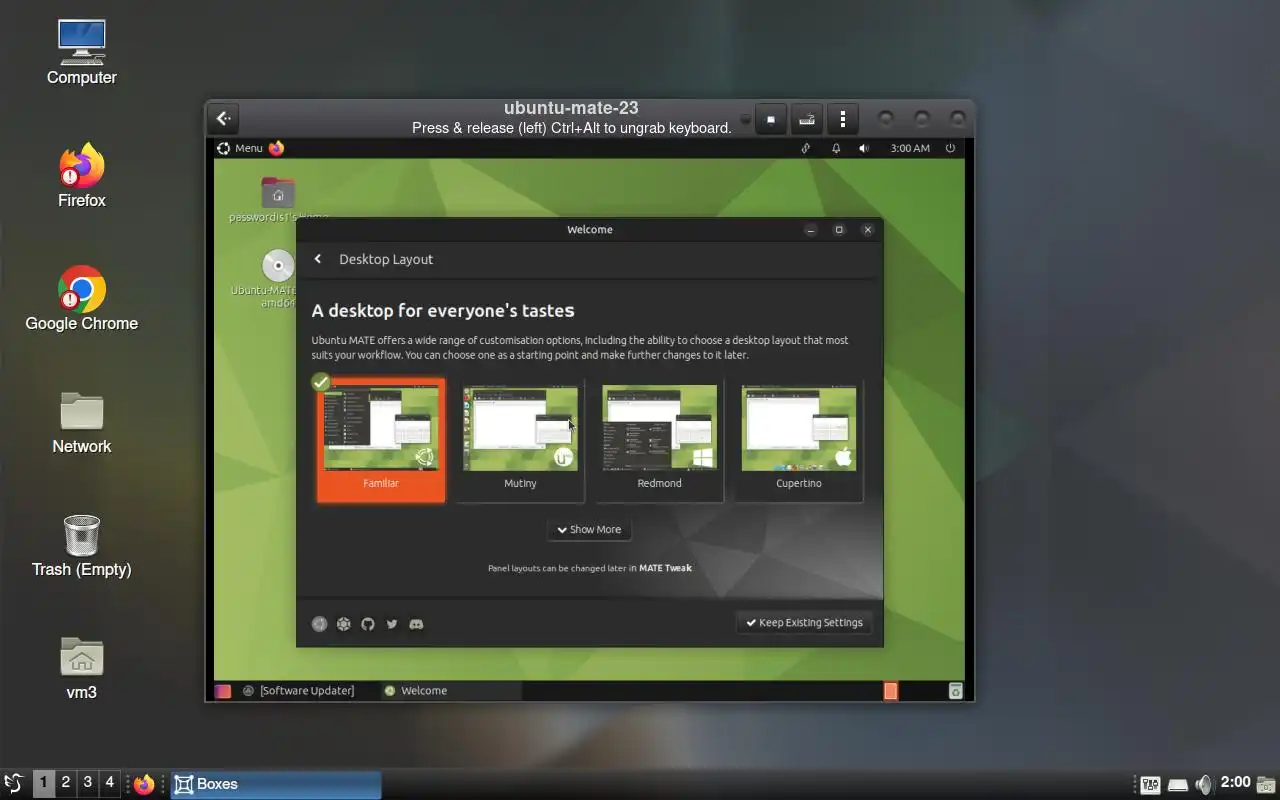The width and height of the screenshot is (1280, 800).
Task: Click the guest workspace switcher
Action: click(x=890, y=691)
